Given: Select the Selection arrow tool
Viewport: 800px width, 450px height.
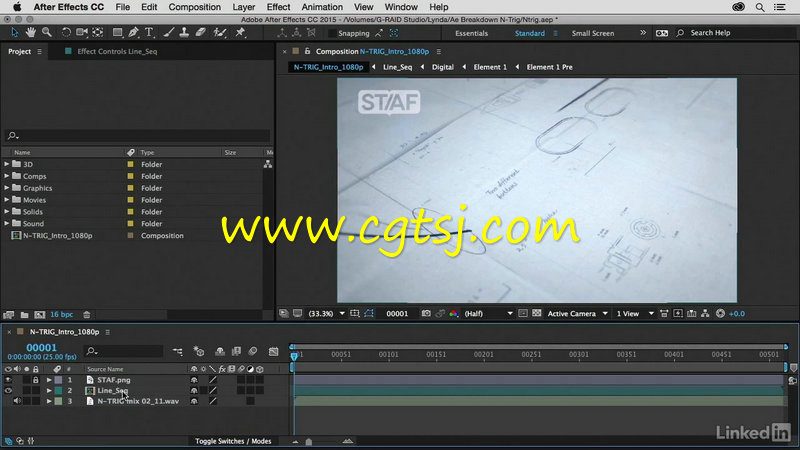Looking at the screenshot, I should point(14,33).
